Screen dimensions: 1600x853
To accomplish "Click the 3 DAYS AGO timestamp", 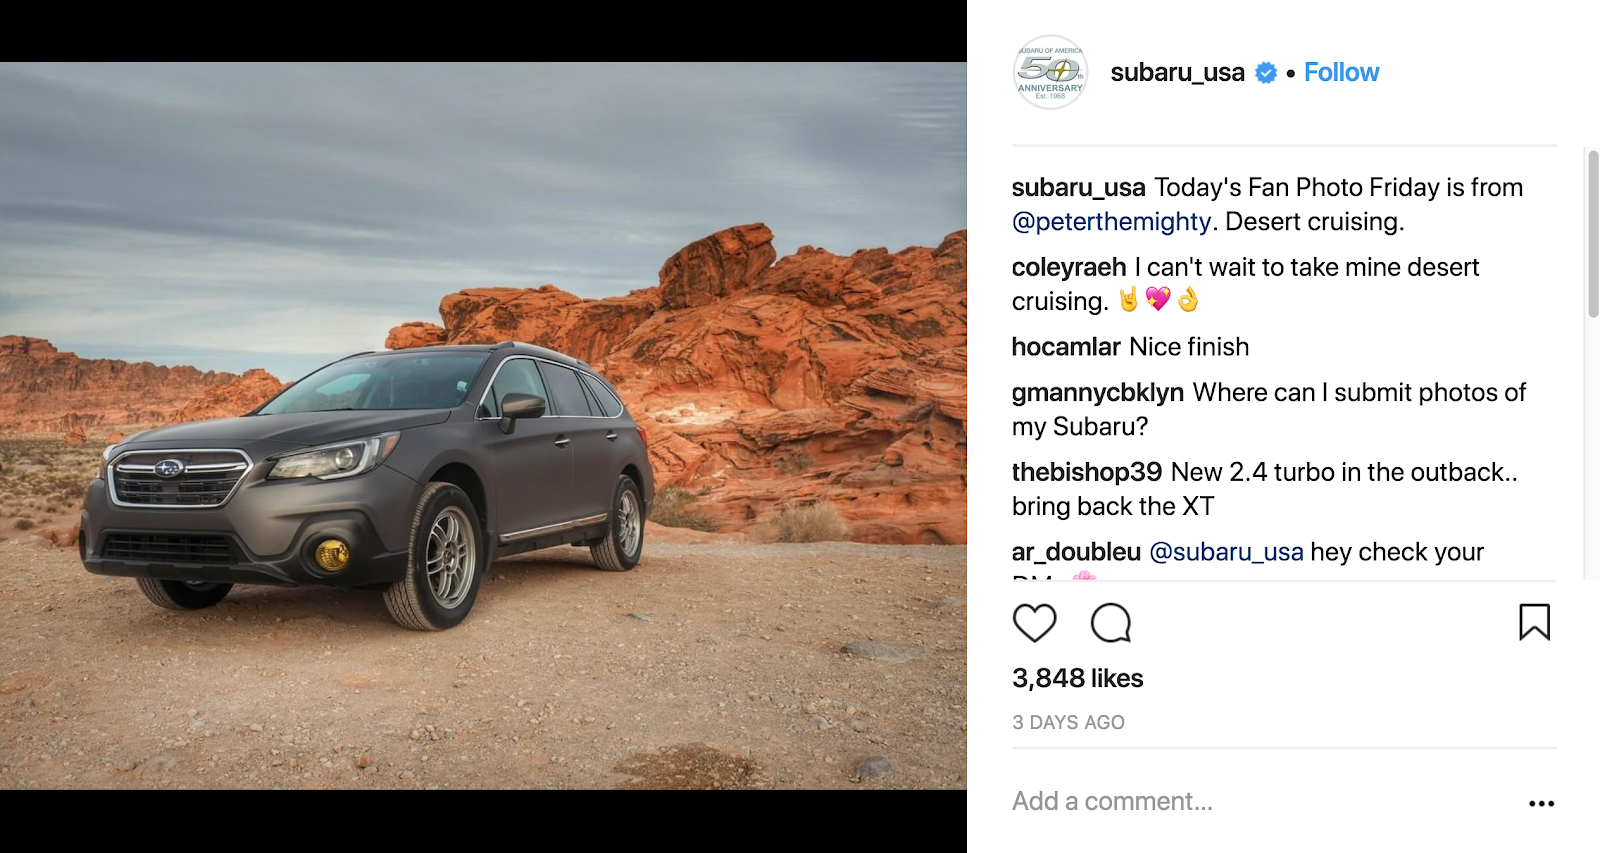I will (x=1068, y=722).
